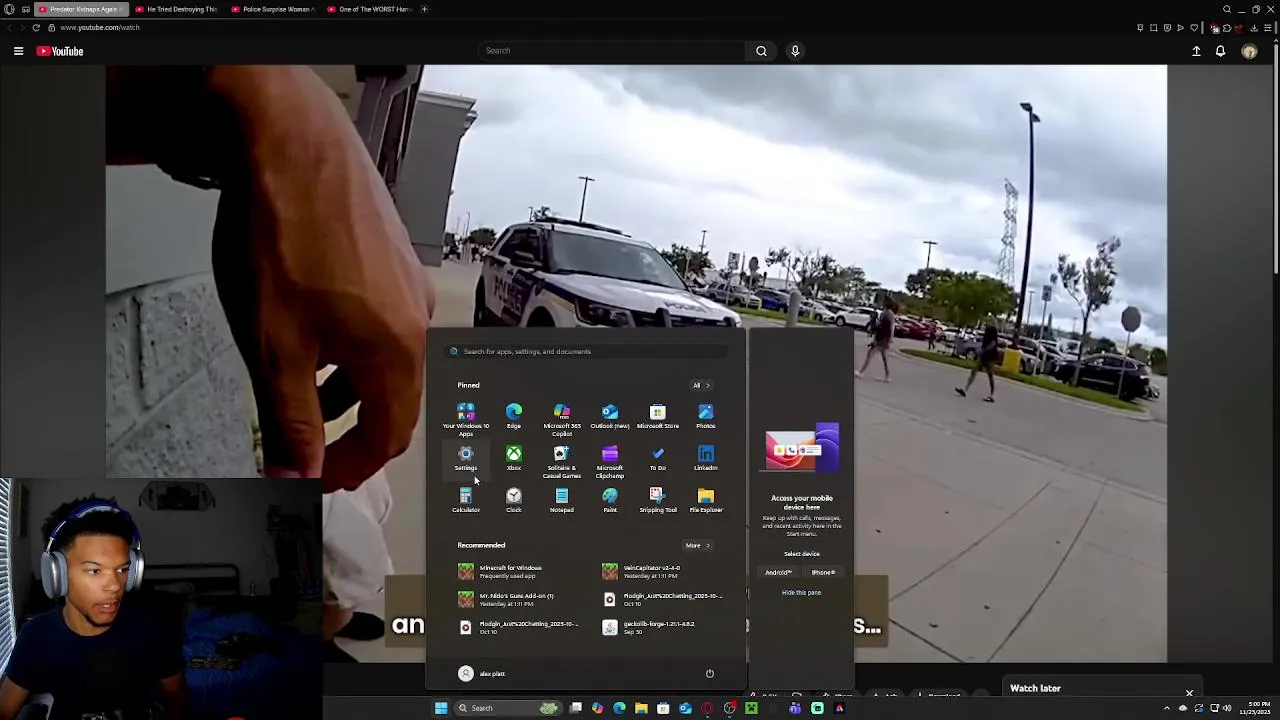The image size is (1280, 720).
Task: Open the YouTube account avatar menu
Action: pos(1249,51)
